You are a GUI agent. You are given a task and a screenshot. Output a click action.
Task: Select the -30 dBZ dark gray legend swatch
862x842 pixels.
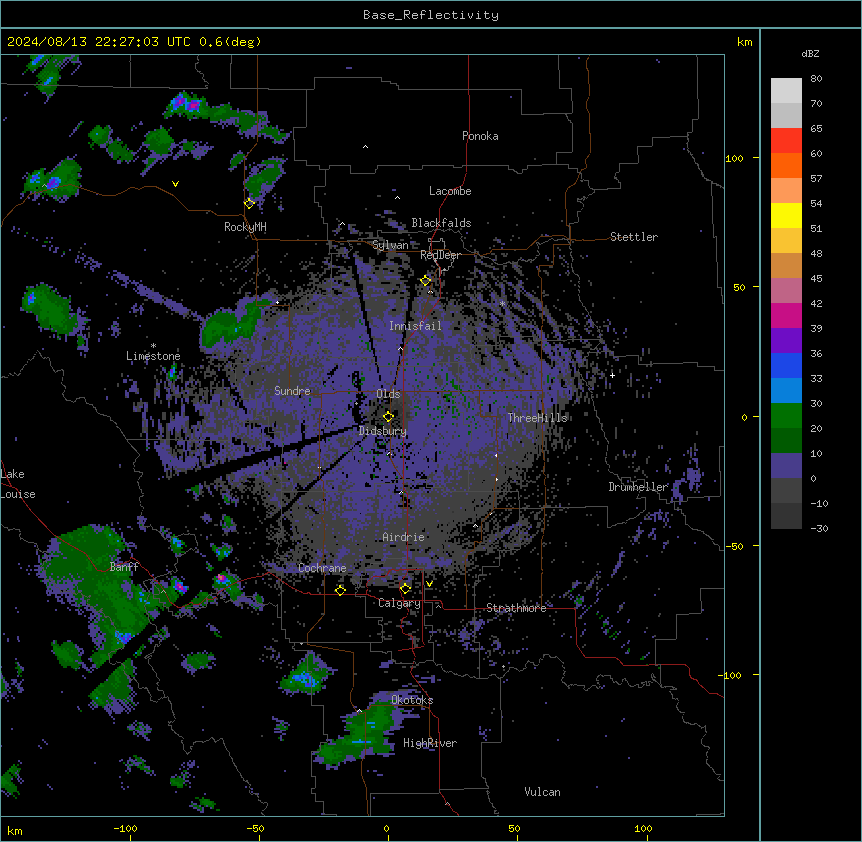point(786,516)
